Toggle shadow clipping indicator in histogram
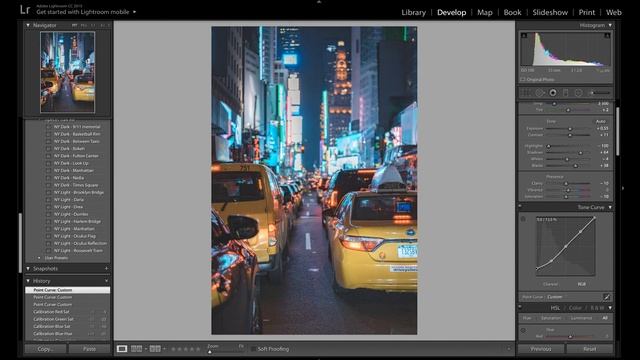 click(524, 36)
